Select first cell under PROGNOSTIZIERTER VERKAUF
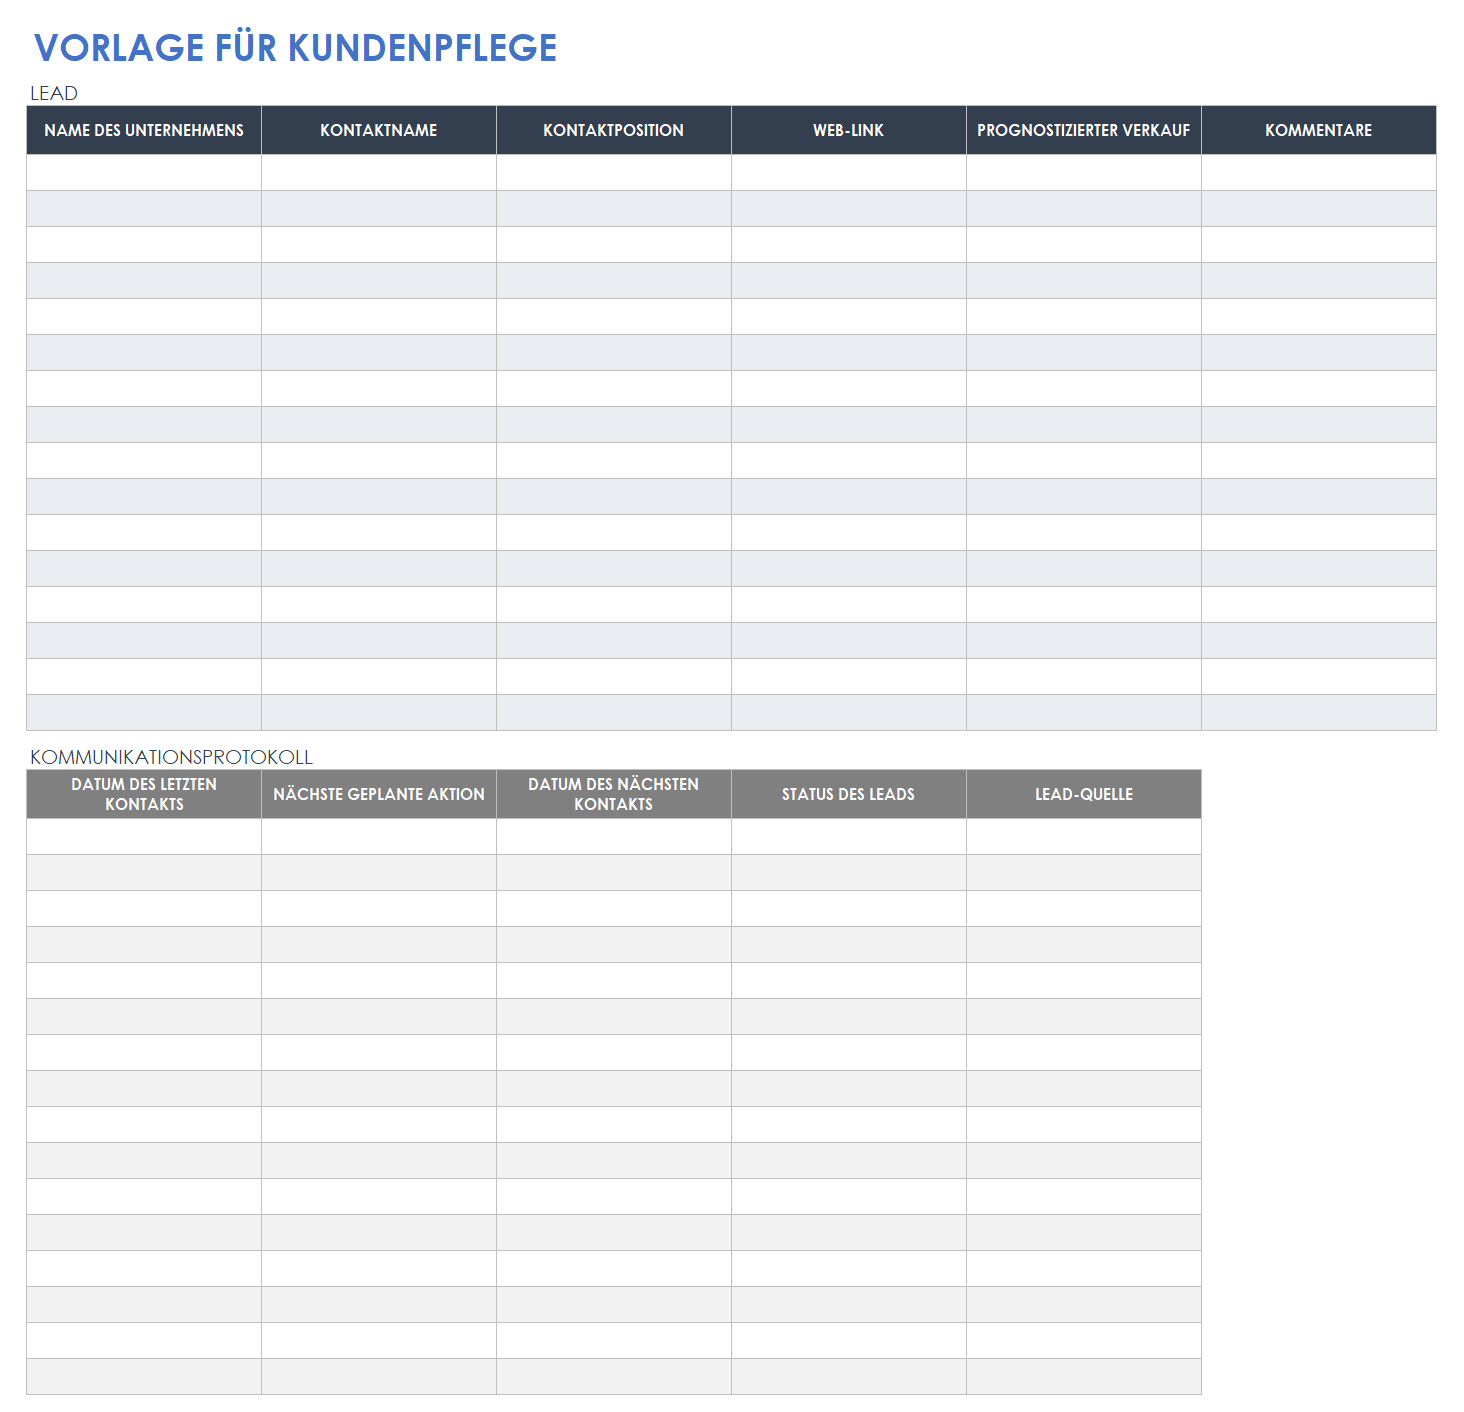This screenshot has width=1464, height=1412. [x=1084, y=173]
